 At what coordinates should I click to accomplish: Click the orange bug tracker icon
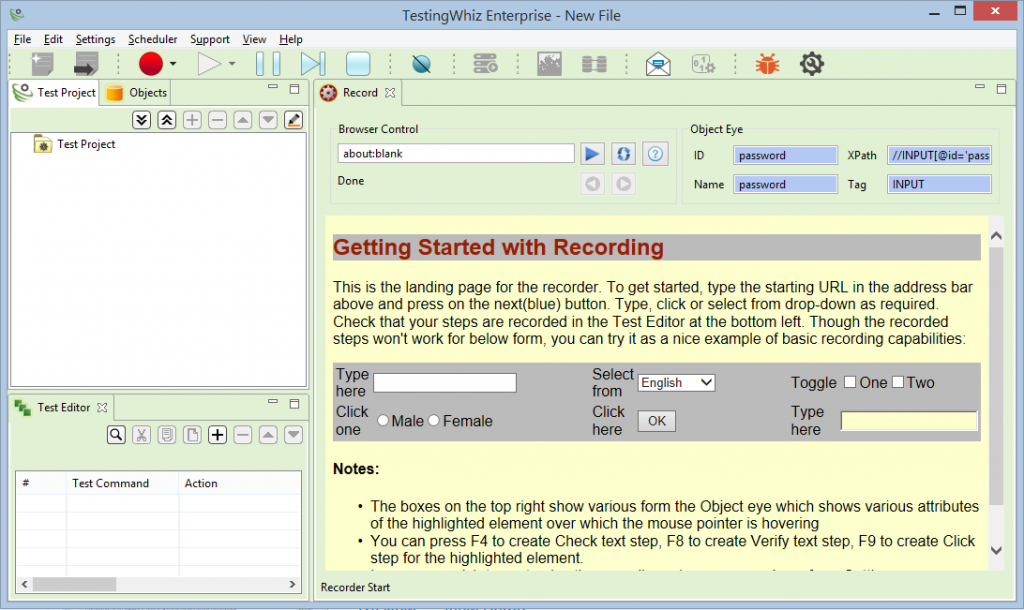[767, 64]
